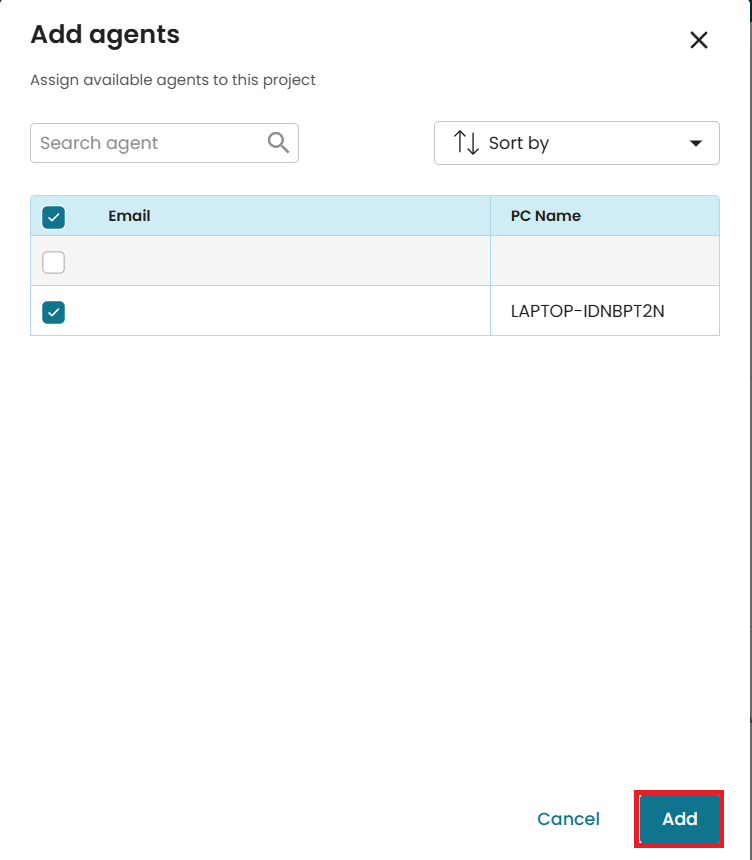This screenshot has width=752, height=860.
Task: Click the Email column header
Action: pos(129,216)
